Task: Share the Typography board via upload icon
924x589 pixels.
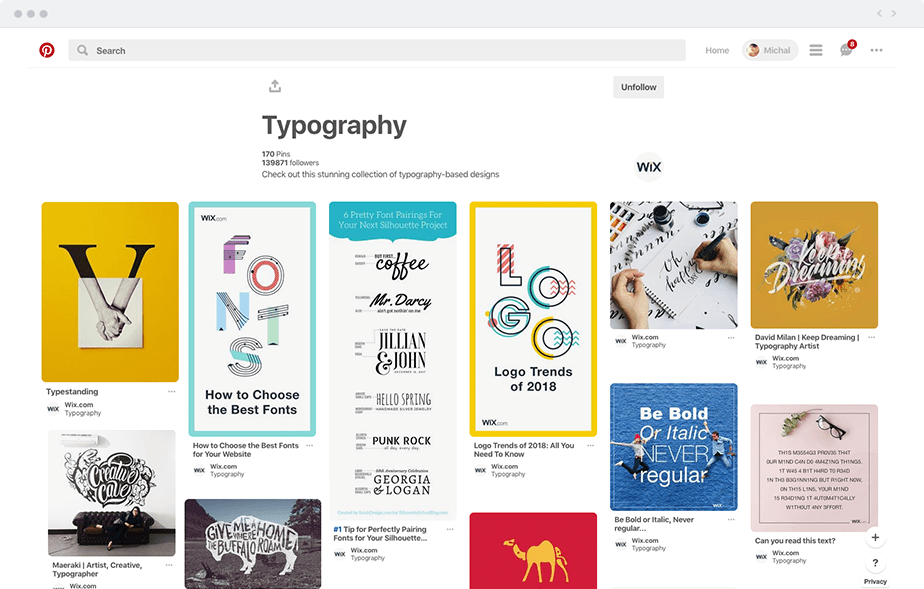Action: (x=275, y=87)
